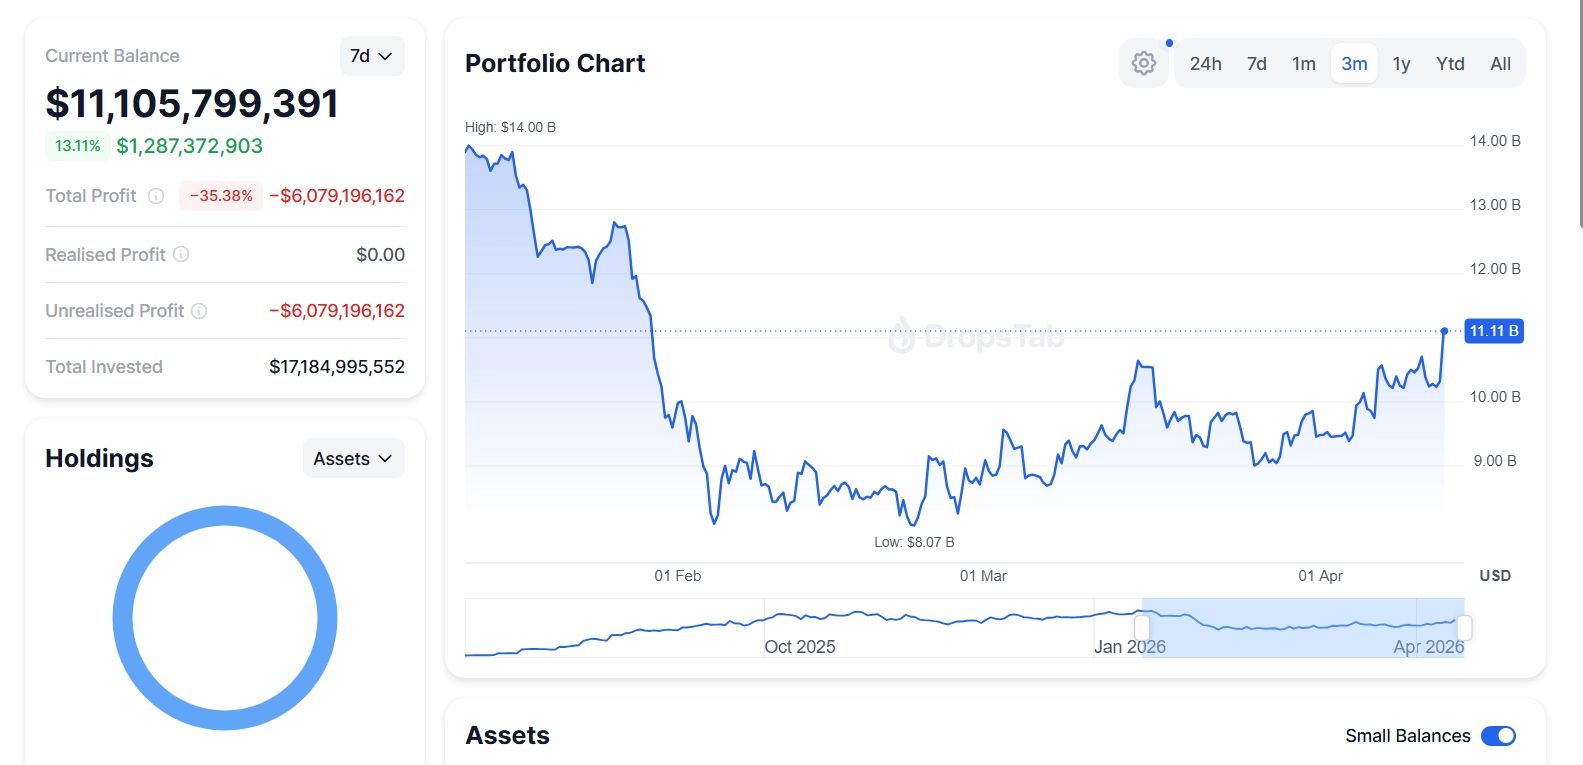Switch chart to the 1y range
Viewport: 1583px width, 765px height.
(1401, 64)
